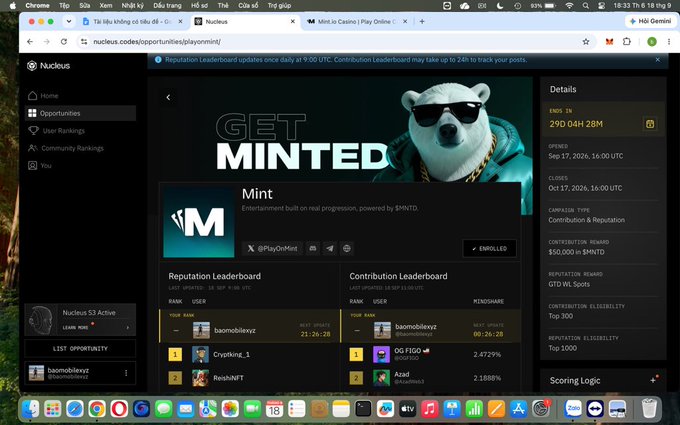Expand the Scoring Logic section
Screen dimensions: 680x425
pos(653,380)
